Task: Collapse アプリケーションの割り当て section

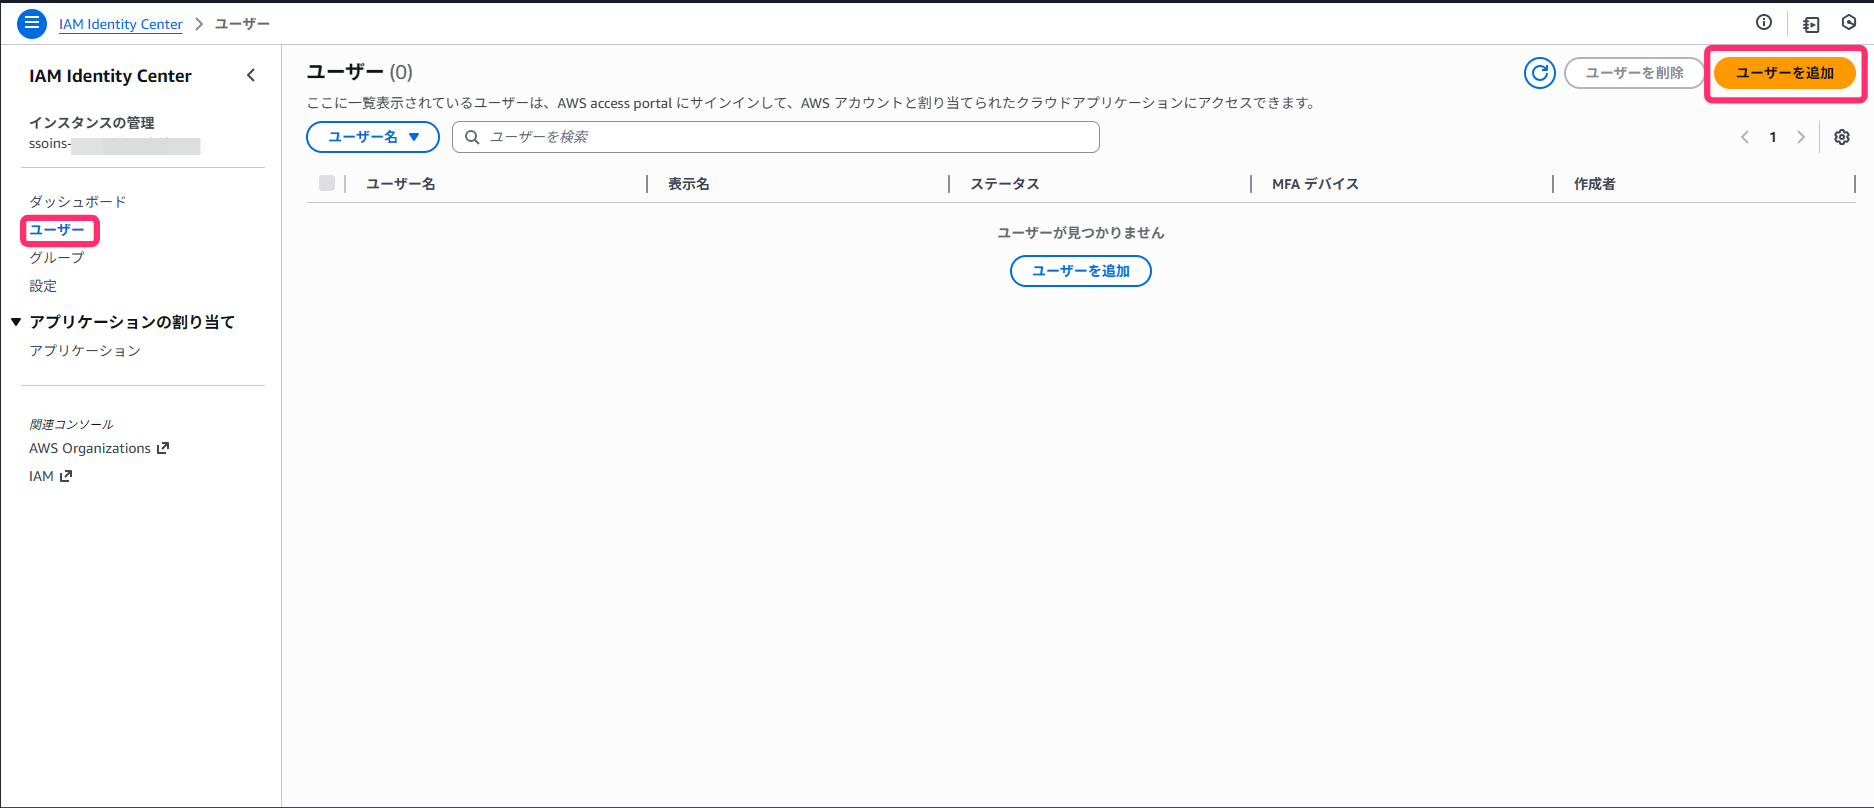Action: [16, 322]
